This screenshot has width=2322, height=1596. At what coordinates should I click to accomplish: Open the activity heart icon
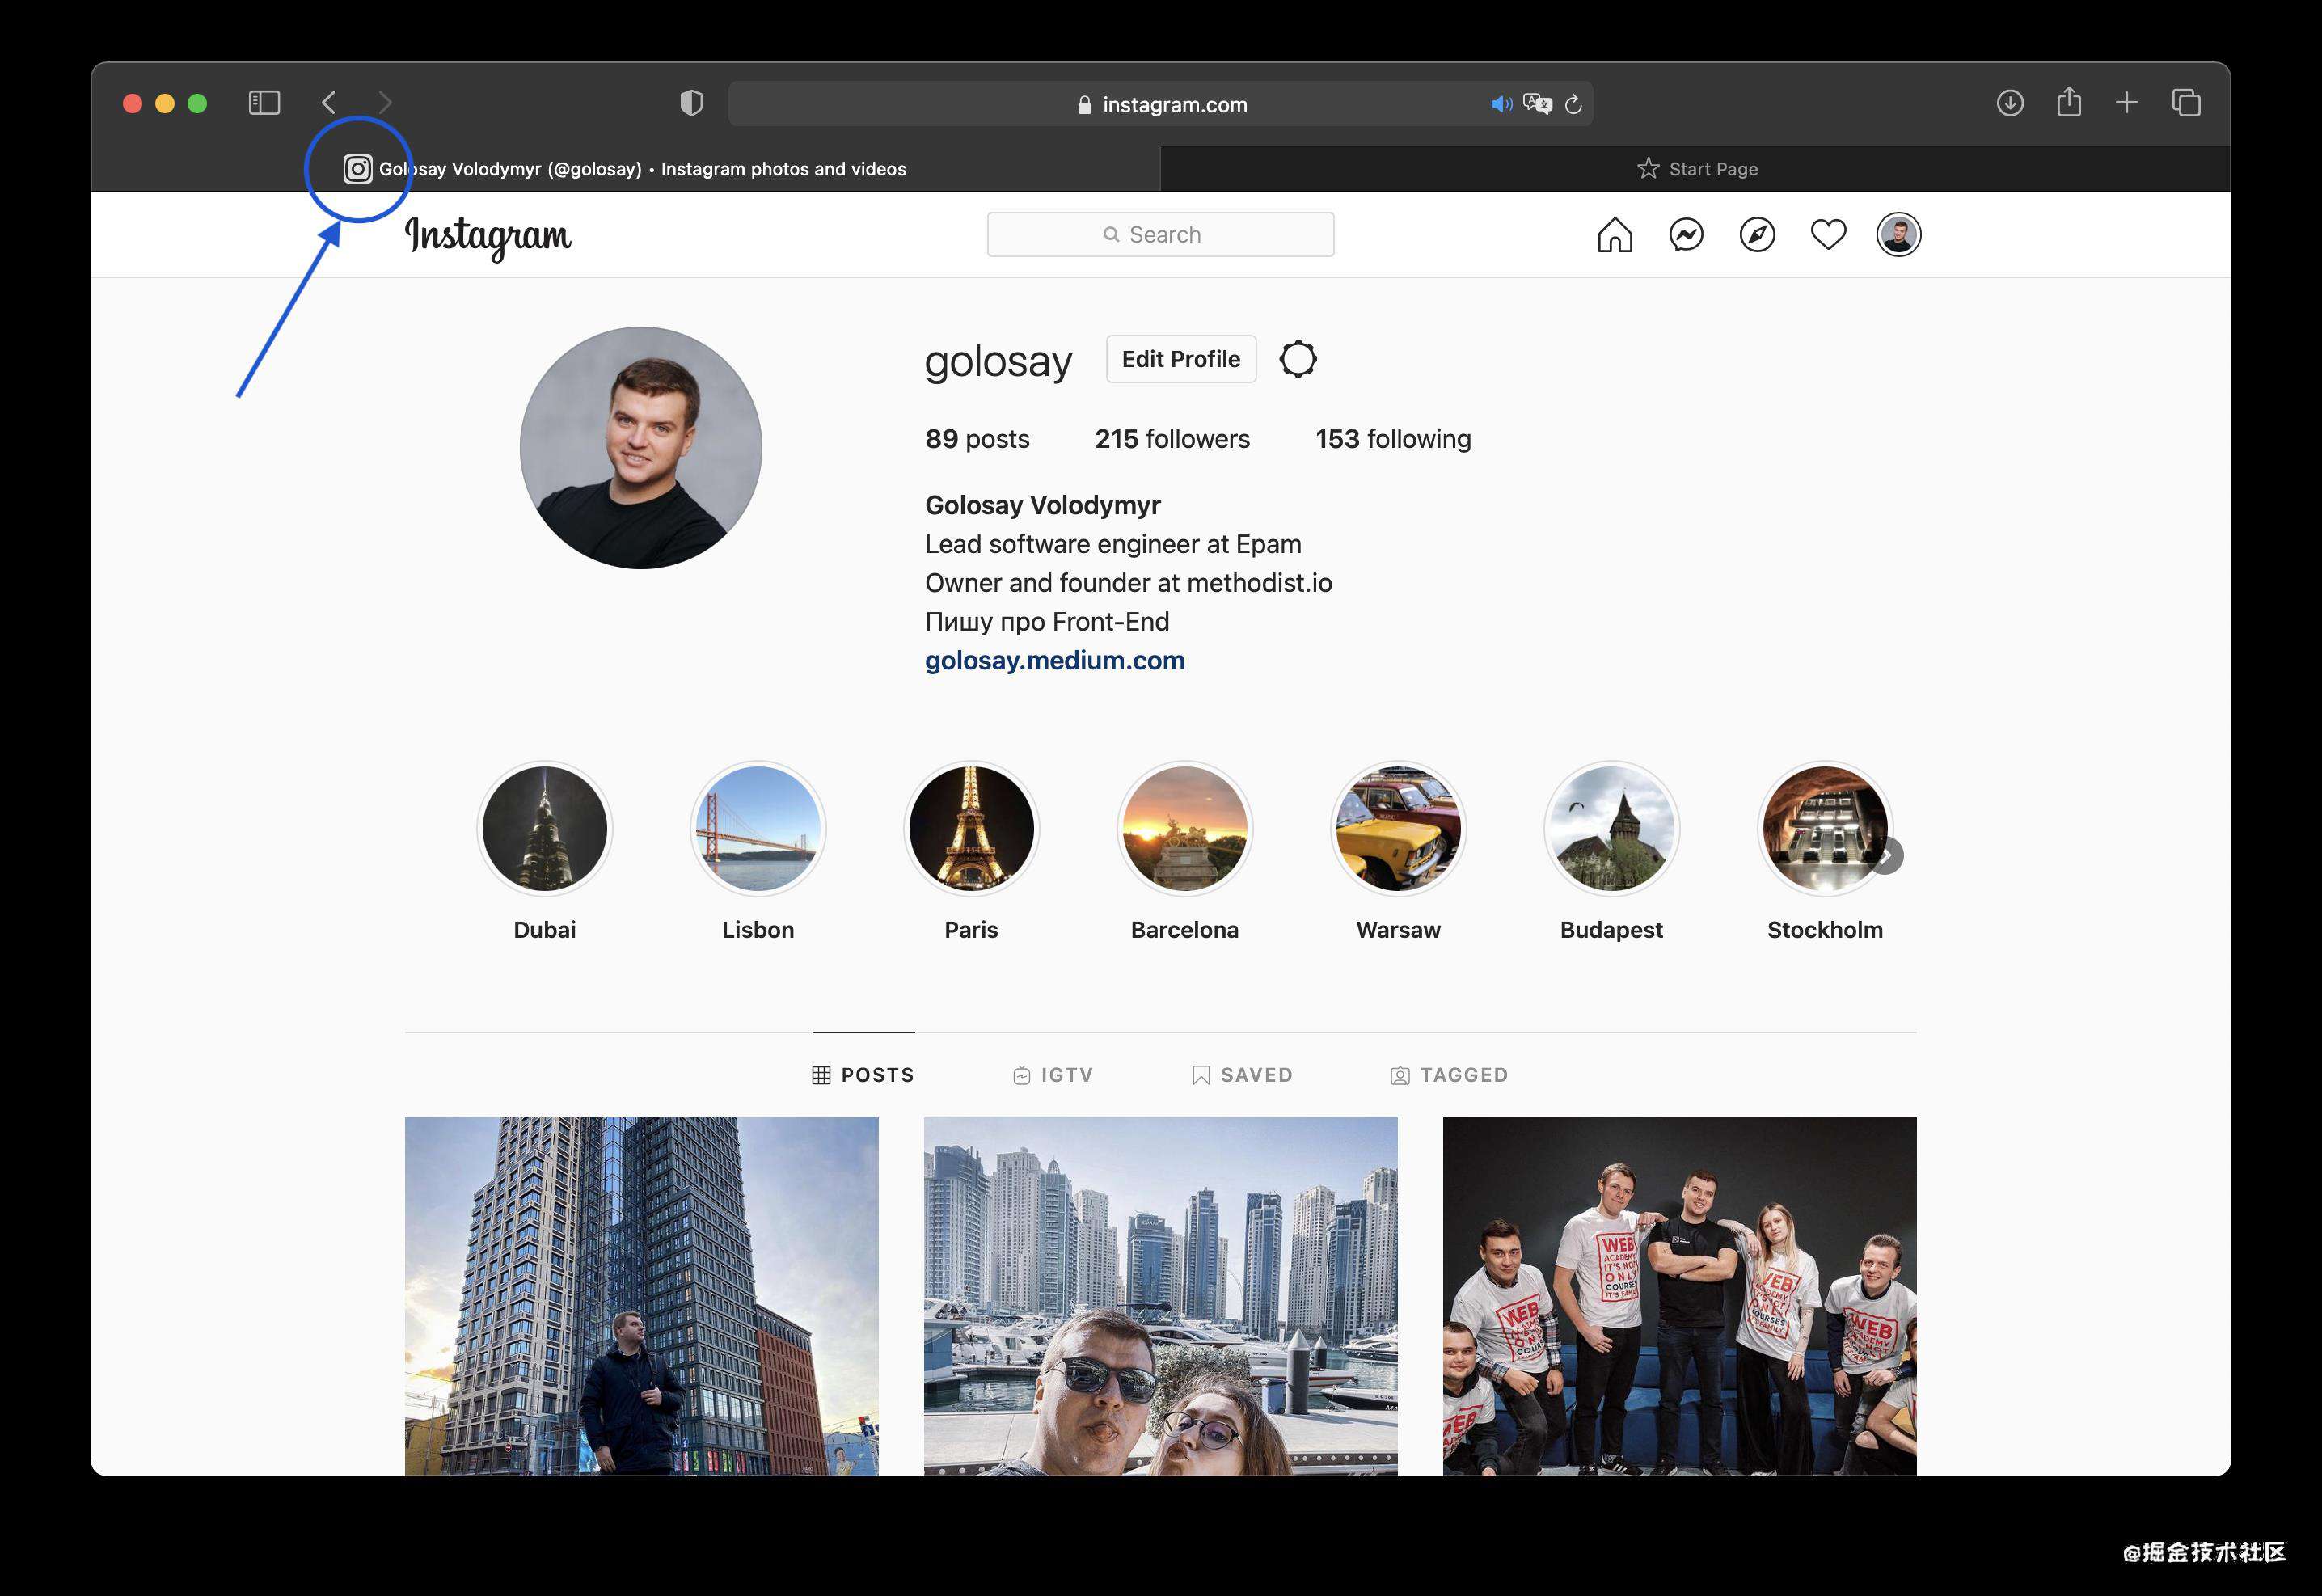click(1828, 235)
